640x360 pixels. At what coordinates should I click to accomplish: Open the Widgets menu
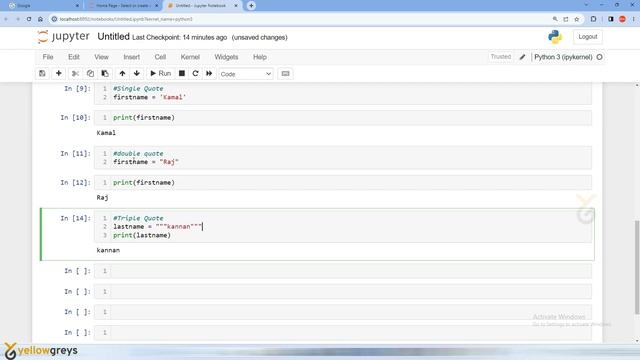pos(226,57)
